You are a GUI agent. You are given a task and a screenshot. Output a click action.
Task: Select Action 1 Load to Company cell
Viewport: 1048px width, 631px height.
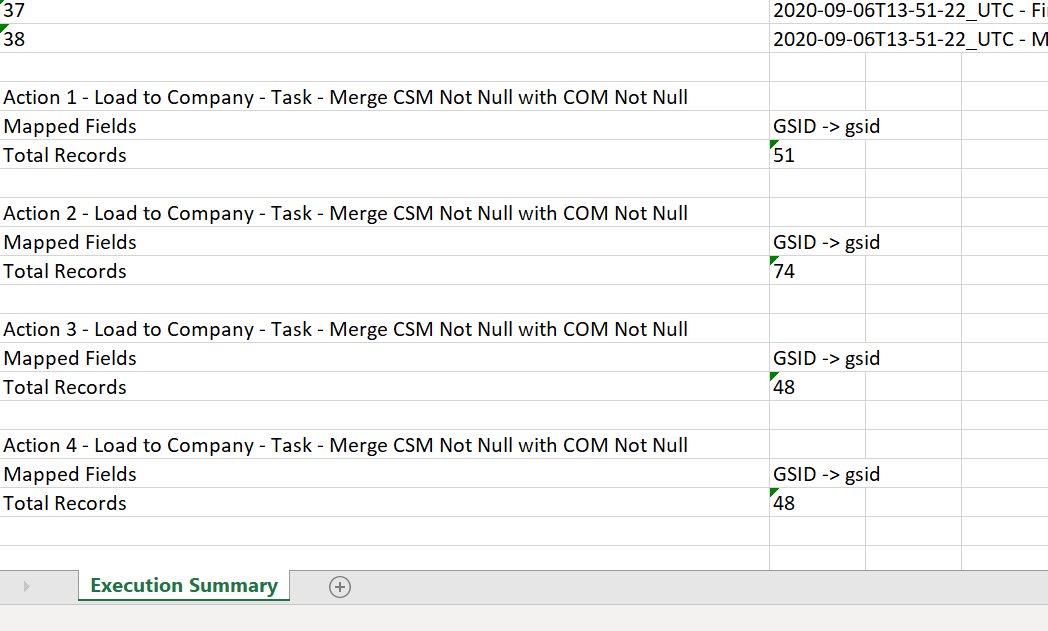[x=384, y=97]
